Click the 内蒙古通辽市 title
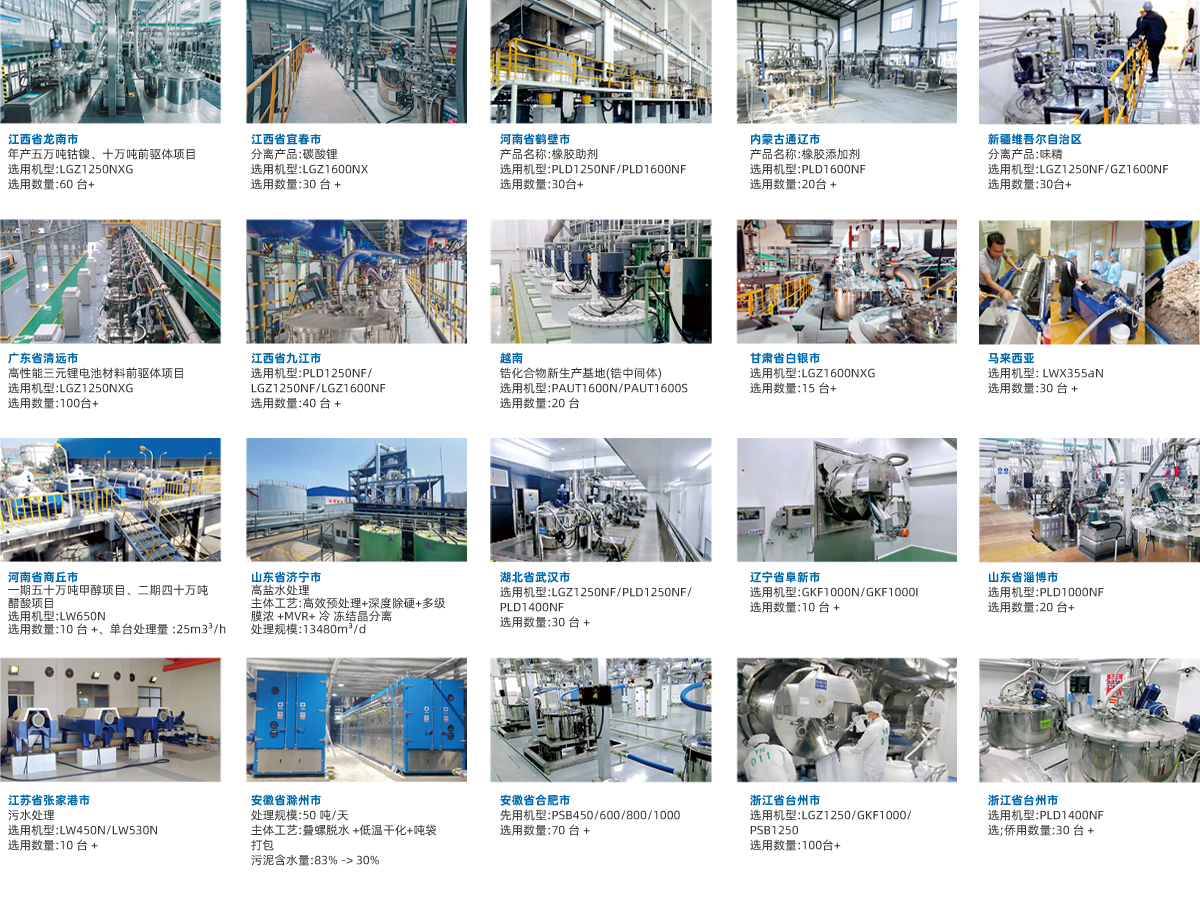The width and height of the screenshot is (1200, 910). [785, 139]
